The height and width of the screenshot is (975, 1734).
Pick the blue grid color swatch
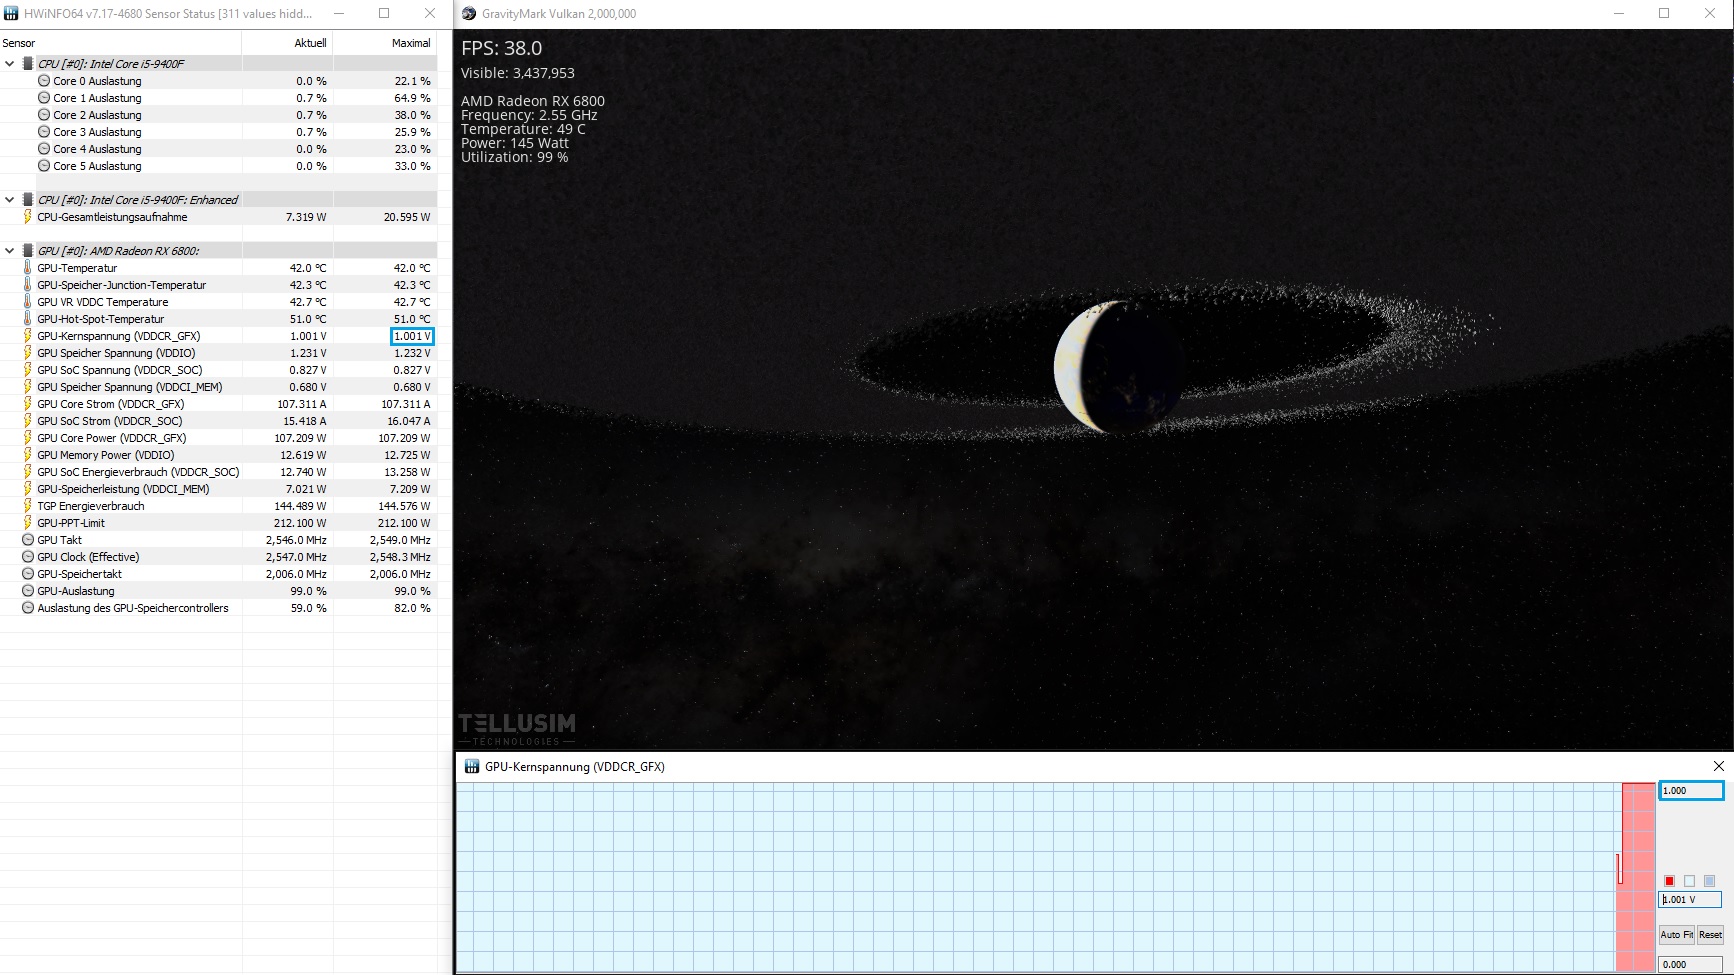click(x=1709, y=881)
